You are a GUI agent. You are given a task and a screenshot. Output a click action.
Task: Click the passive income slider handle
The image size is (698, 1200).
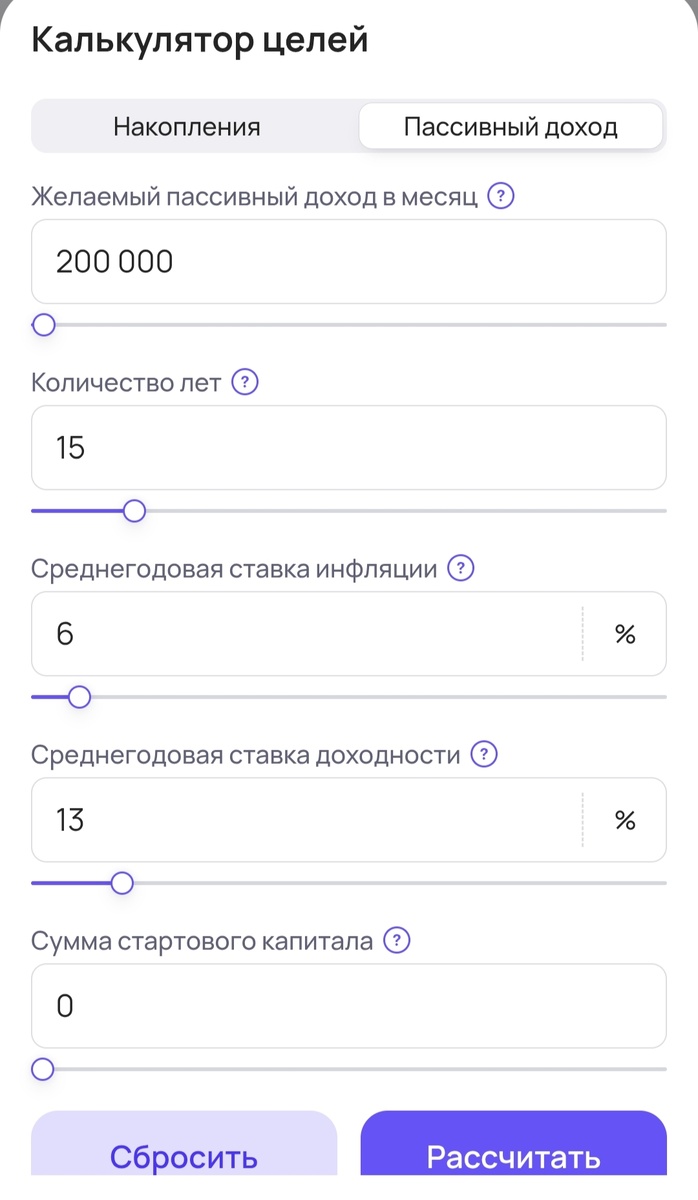tap(43, 324)
